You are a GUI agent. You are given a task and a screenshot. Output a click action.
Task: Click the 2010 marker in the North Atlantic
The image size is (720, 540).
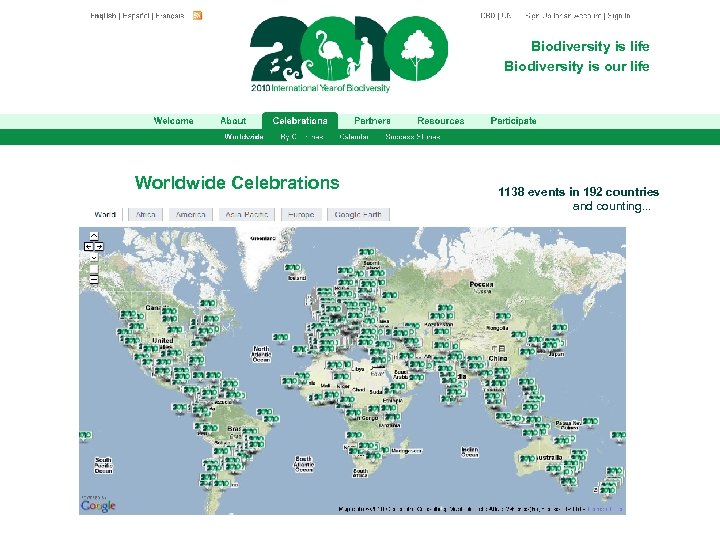[x=281, y=338]
